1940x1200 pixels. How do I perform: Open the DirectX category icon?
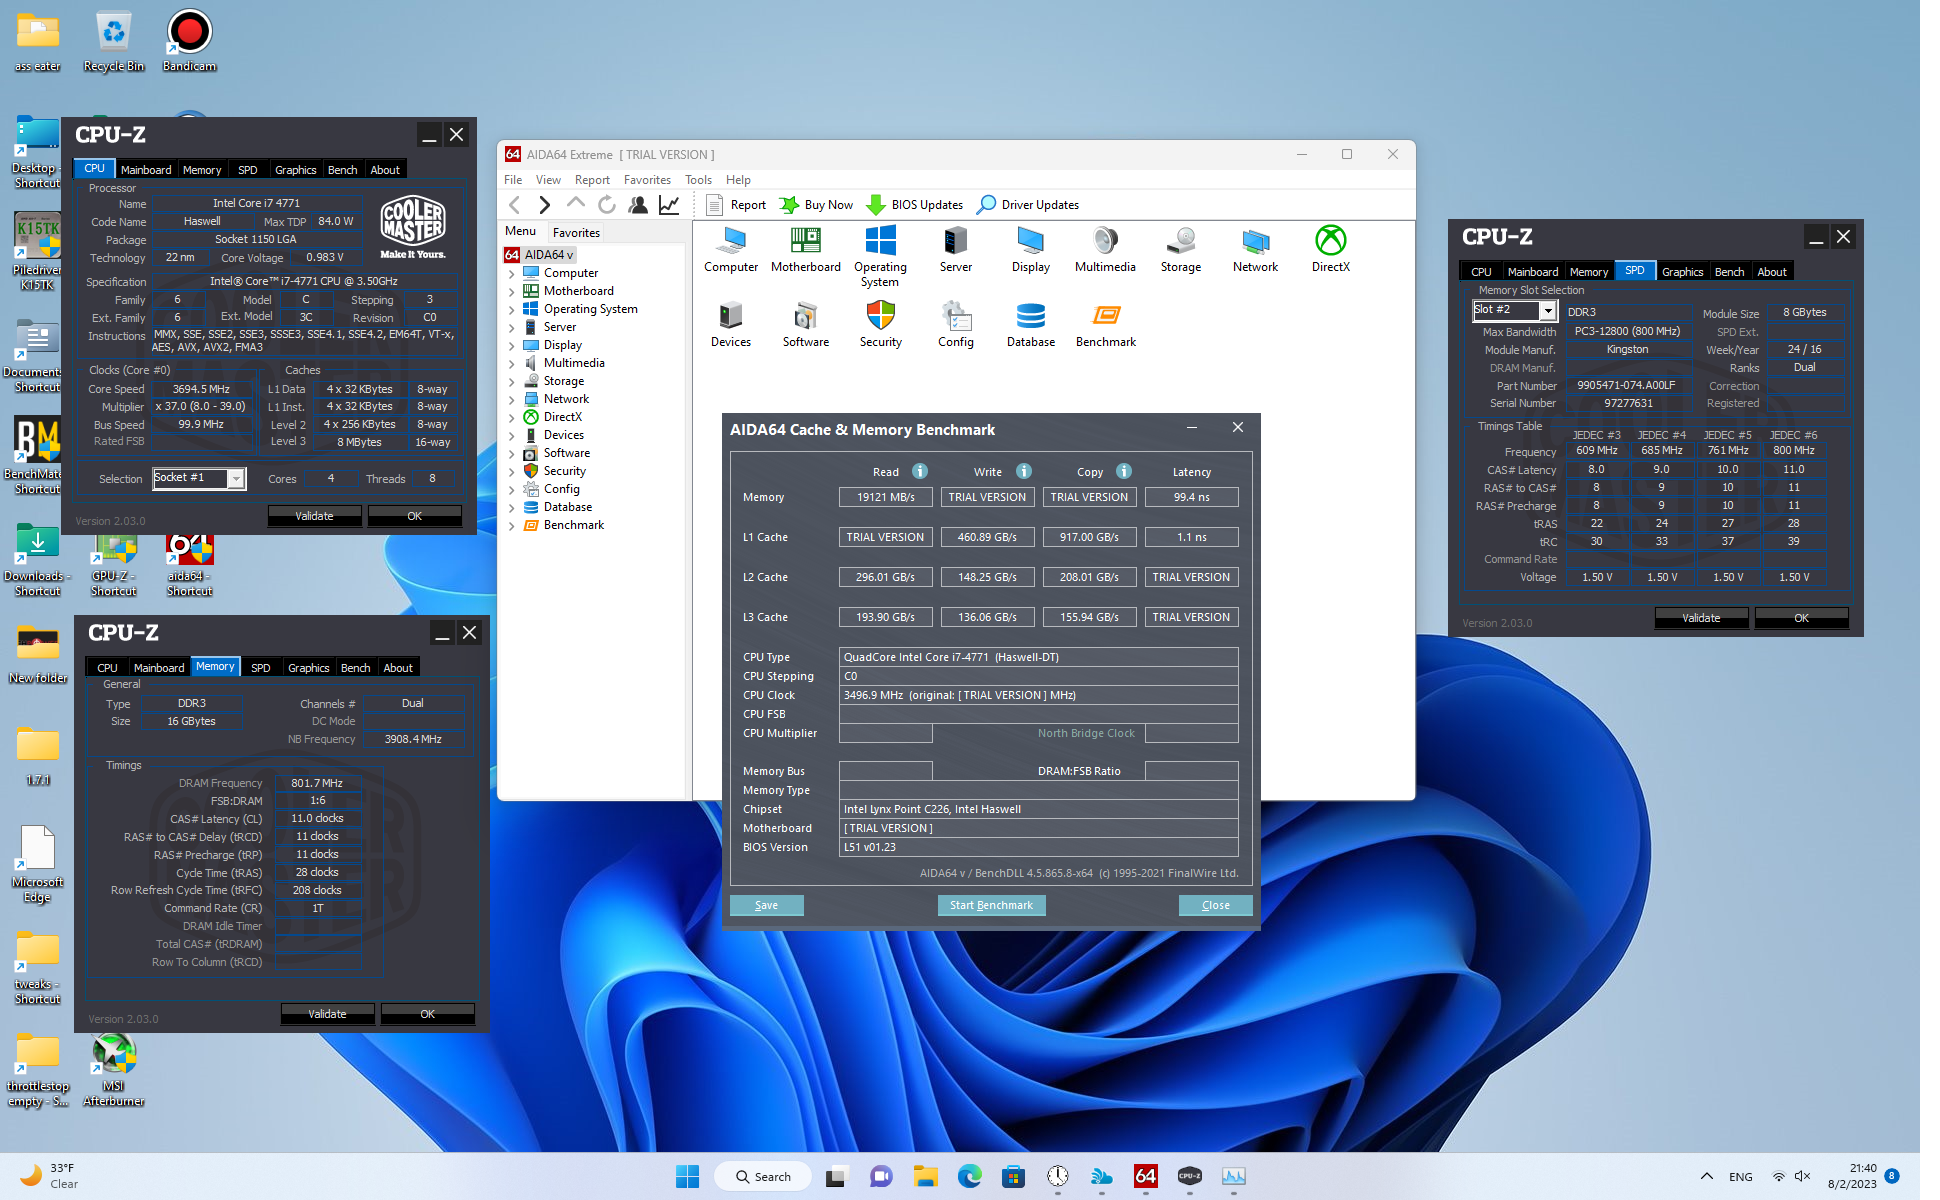pos(1331,249)
